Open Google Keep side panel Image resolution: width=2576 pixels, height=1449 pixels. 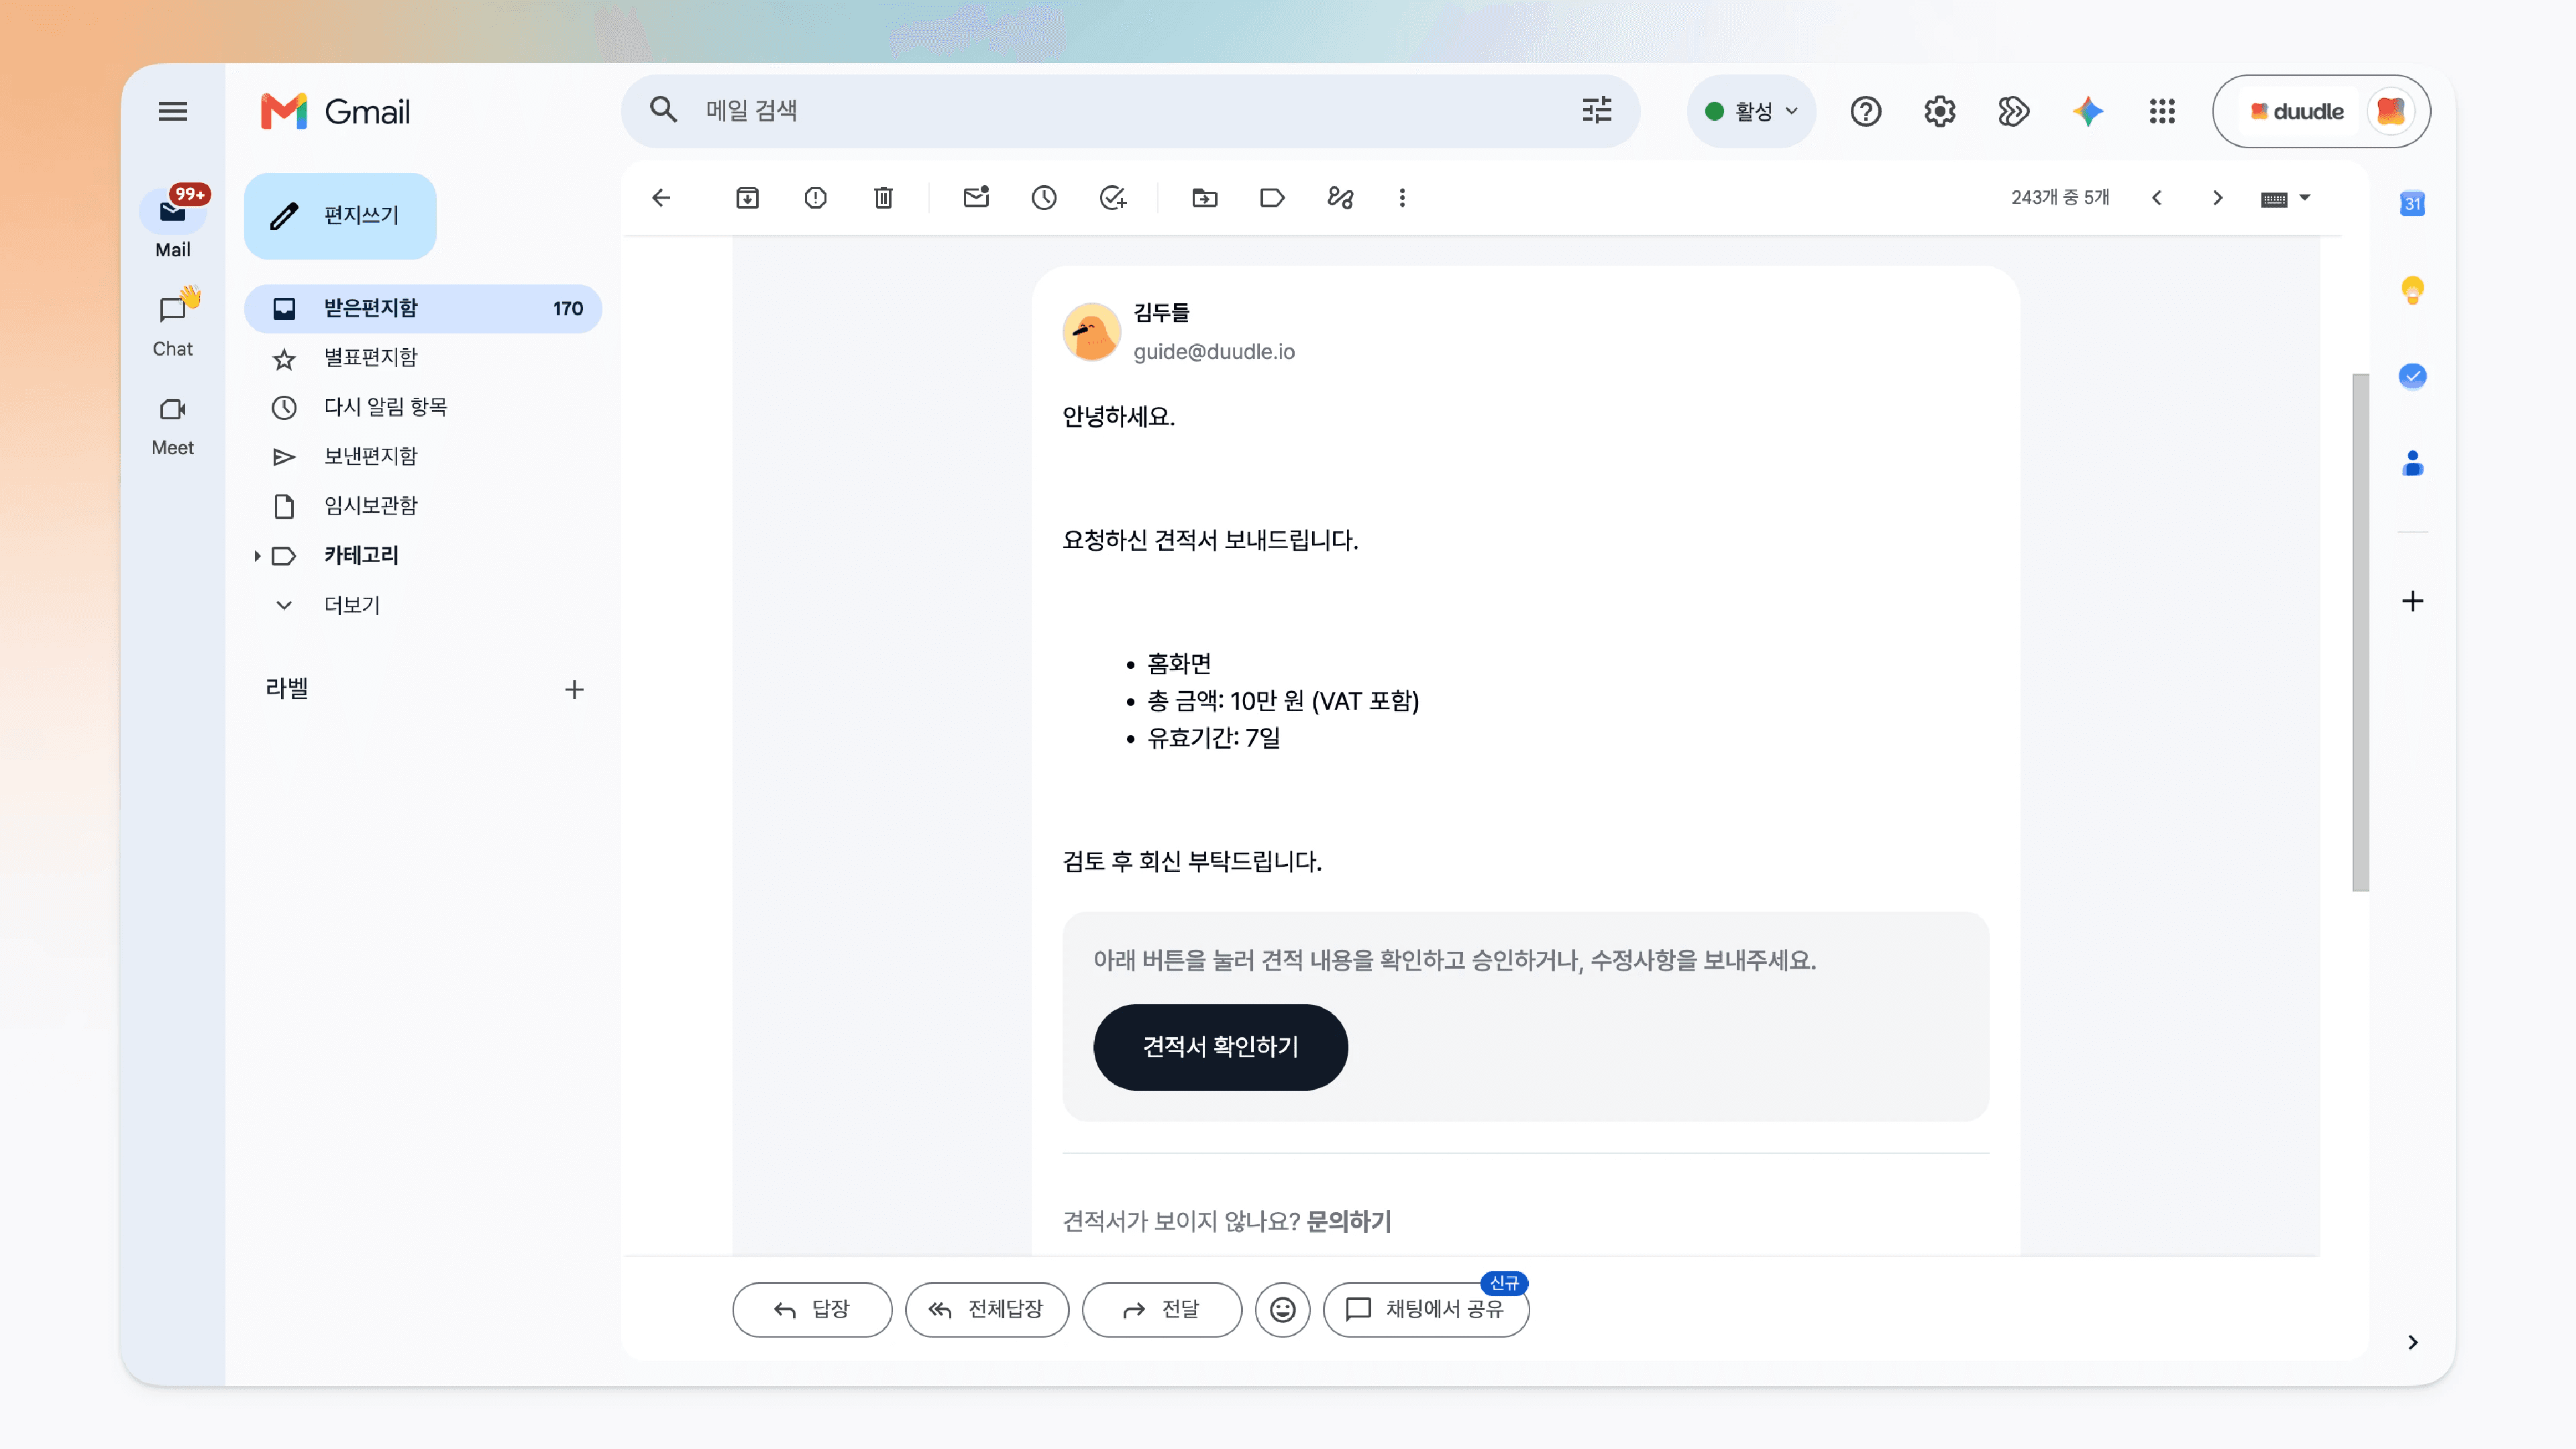coord(2412,290)
